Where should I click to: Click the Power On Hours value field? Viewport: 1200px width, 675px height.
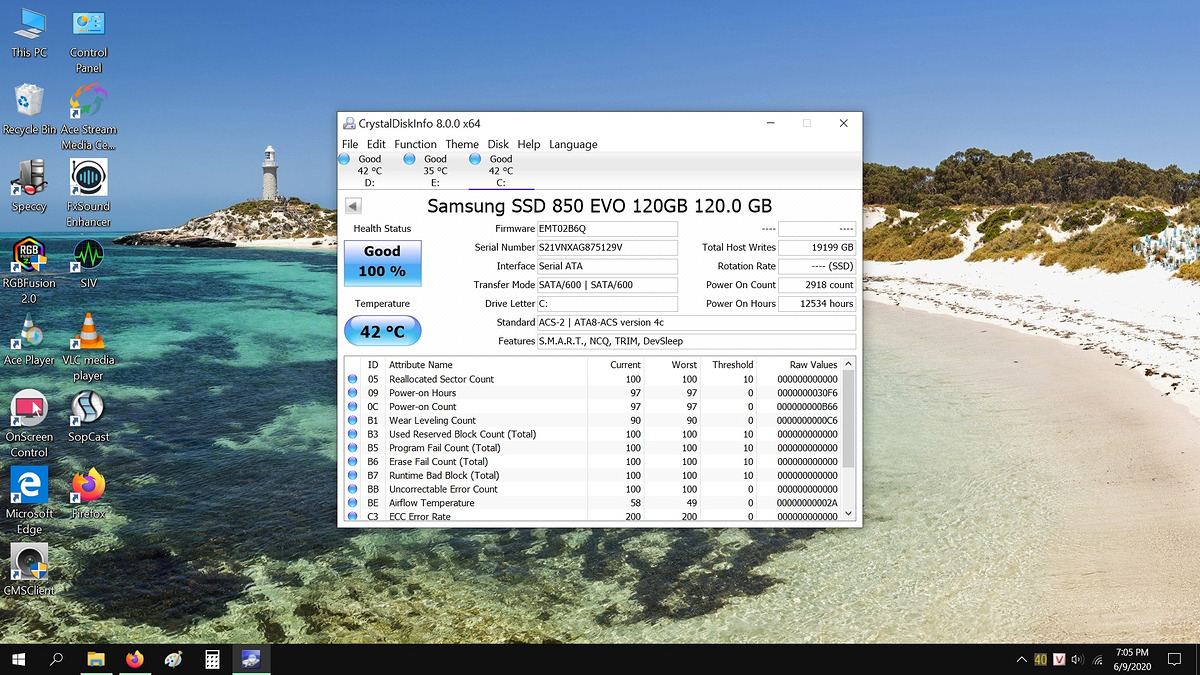tap(817, 303)
